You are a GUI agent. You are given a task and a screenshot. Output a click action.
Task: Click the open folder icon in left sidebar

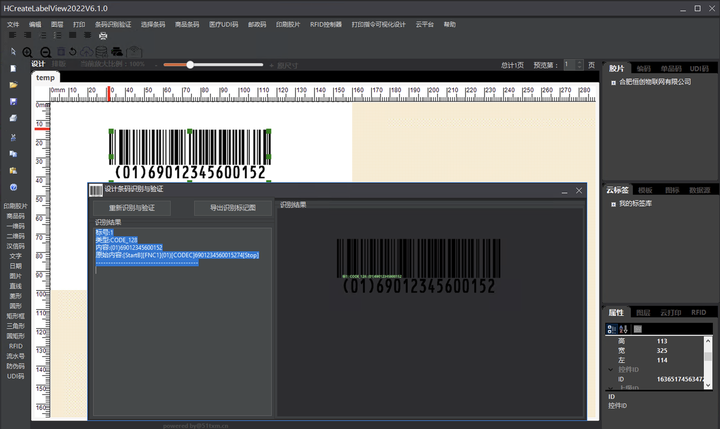coord(13,85)
